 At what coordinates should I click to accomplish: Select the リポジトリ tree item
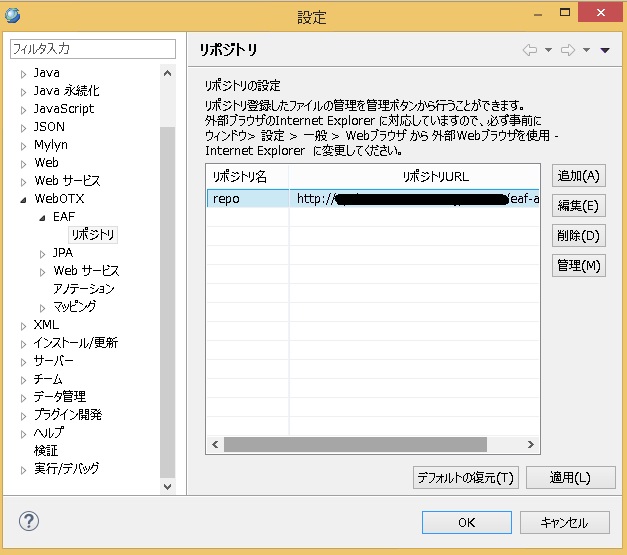click(x=92, y=235)
